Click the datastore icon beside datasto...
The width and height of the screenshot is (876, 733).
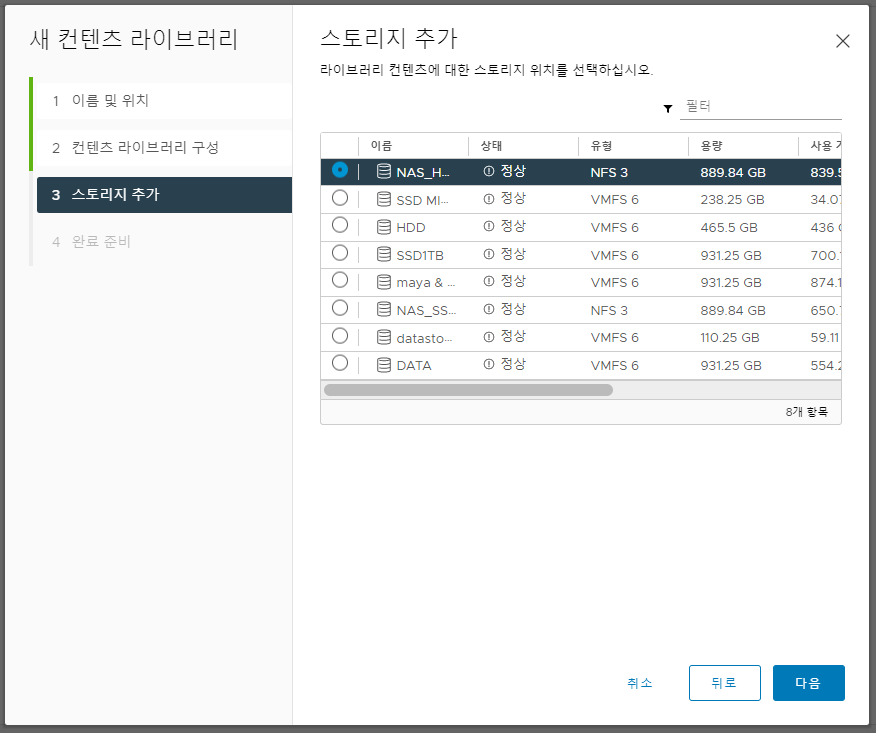click(384, 337)
